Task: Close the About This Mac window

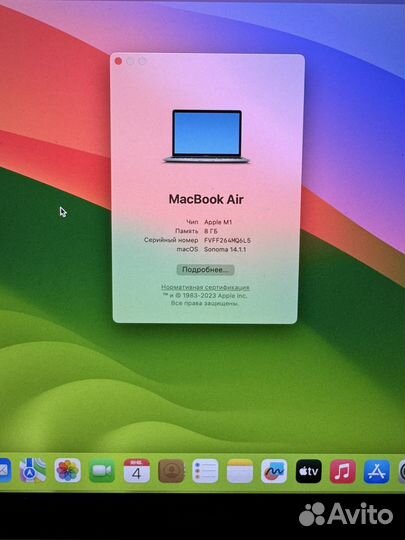Action: pos(118,61)
